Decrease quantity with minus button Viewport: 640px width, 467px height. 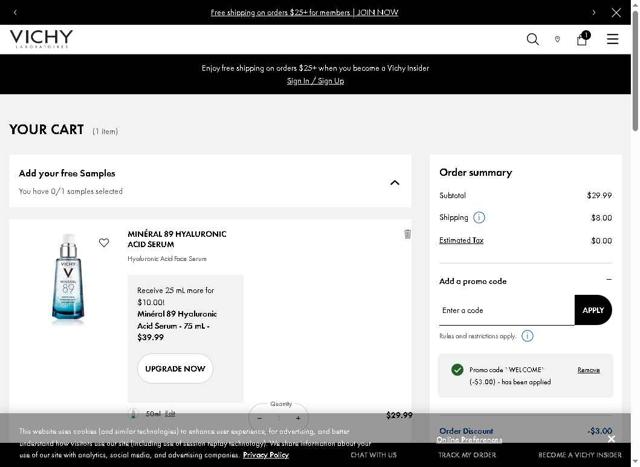pyautogui.click(x=260, y=418)
